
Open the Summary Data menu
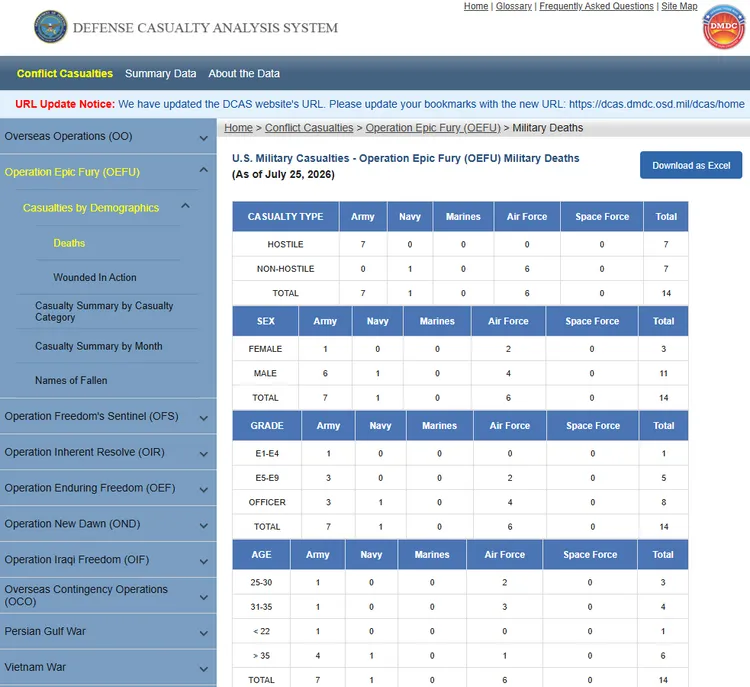161,74
